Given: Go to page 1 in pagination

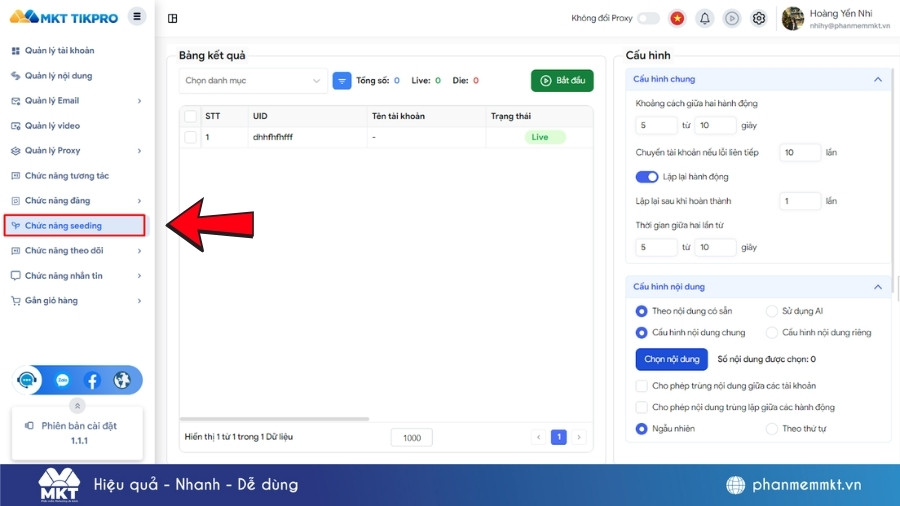Looking at the screenshot, I should pyautogui.click(x=558, y=437).
